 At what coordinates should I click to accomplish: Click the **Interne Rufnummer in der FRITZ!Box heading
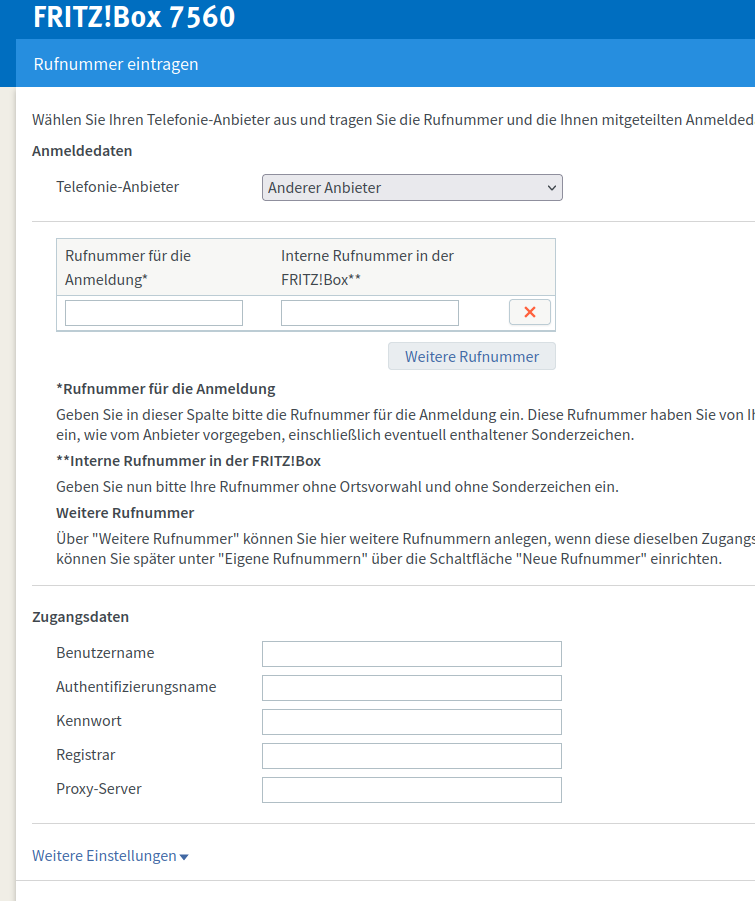(x=188, y=461)
